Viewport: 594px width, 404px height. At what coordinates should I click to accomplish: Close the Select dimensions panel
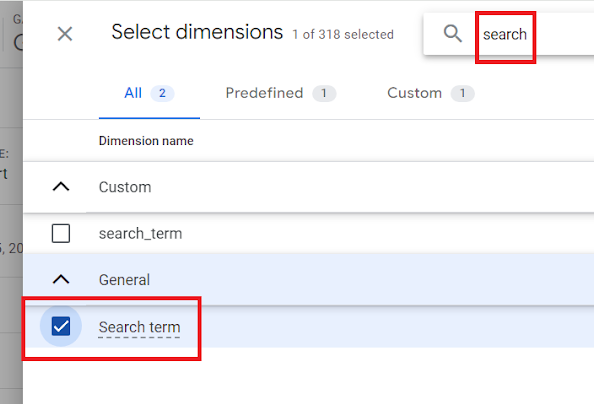[65, 34]
